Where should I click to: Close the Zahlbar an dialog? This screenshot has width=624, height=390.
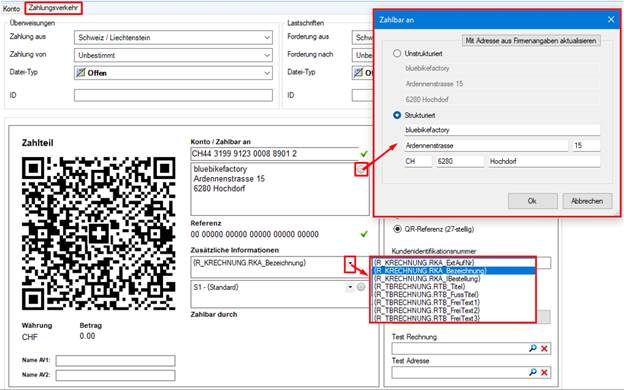coord(611,20)
